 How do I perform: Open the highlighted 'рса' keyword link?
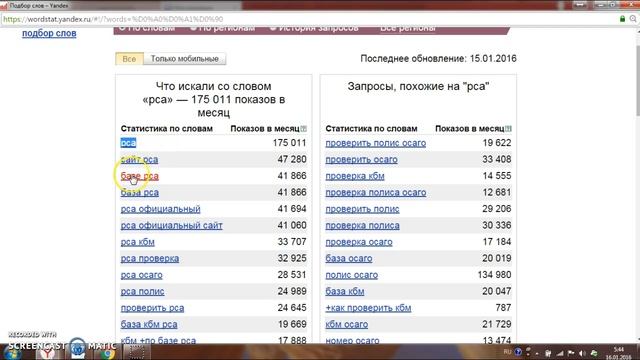[x=128, y=143]
